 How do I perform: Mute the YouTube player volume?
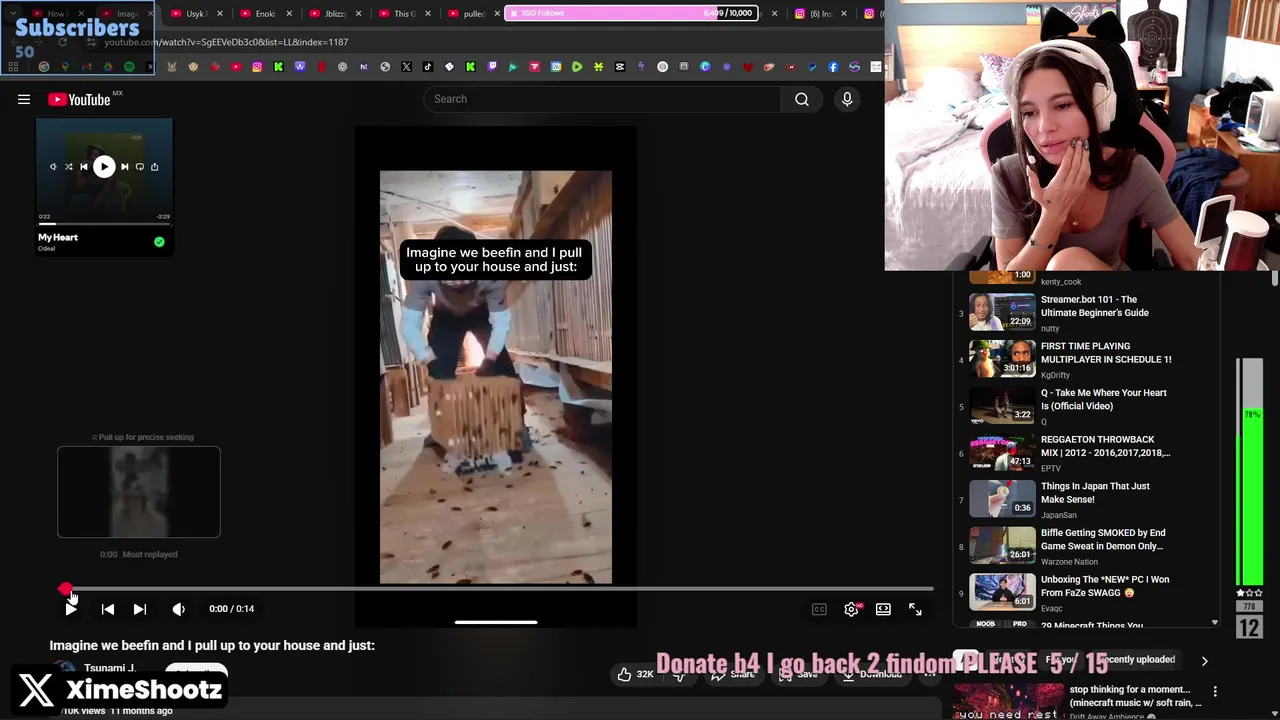pyautogui.click(x=178, y=608)
